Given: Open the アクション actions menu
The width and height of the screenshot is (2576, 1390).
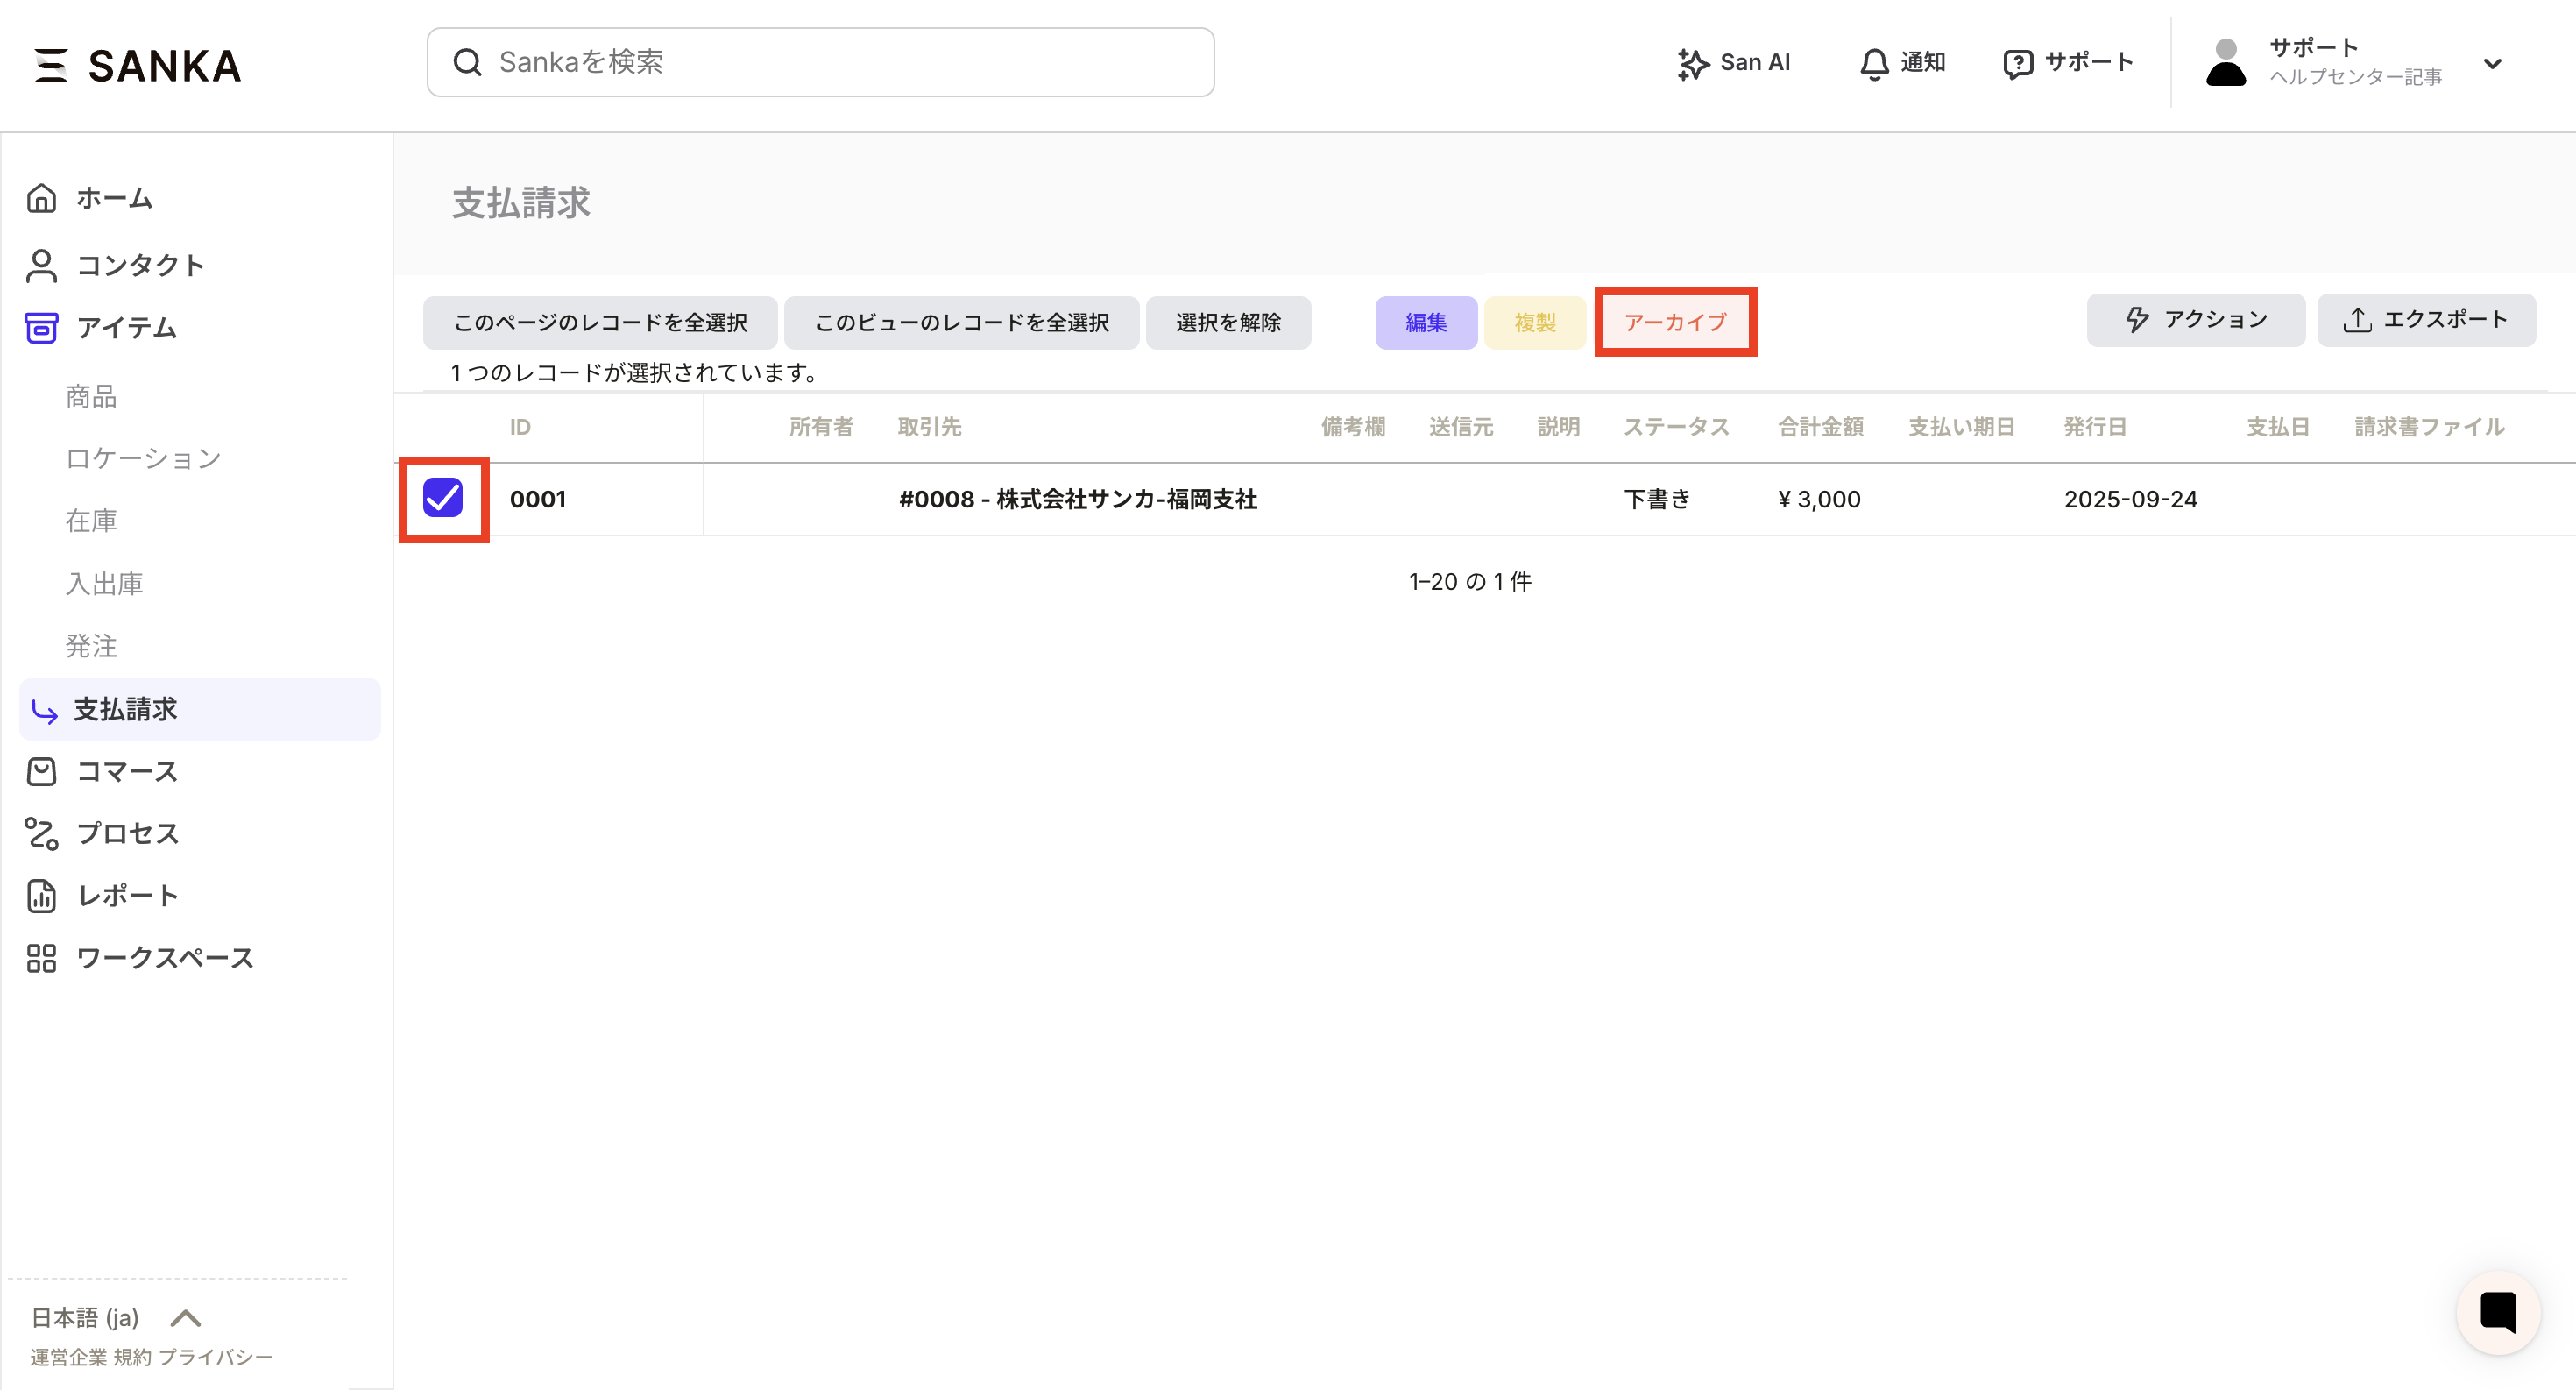Looking at the screenshot, I should click(x=2195, y=320).
